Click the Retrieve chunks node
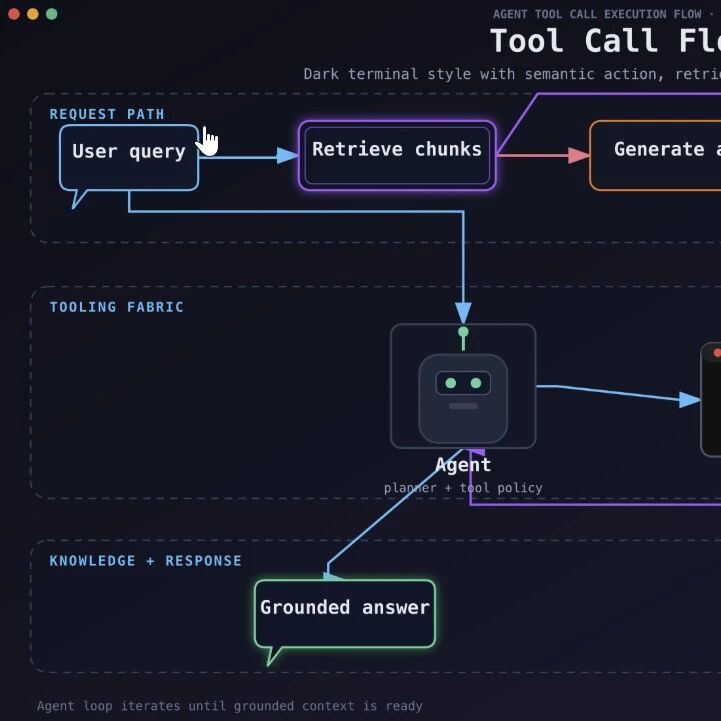This screenshot has height=721, width=721. pyautogui.click(x=397, y=155)
